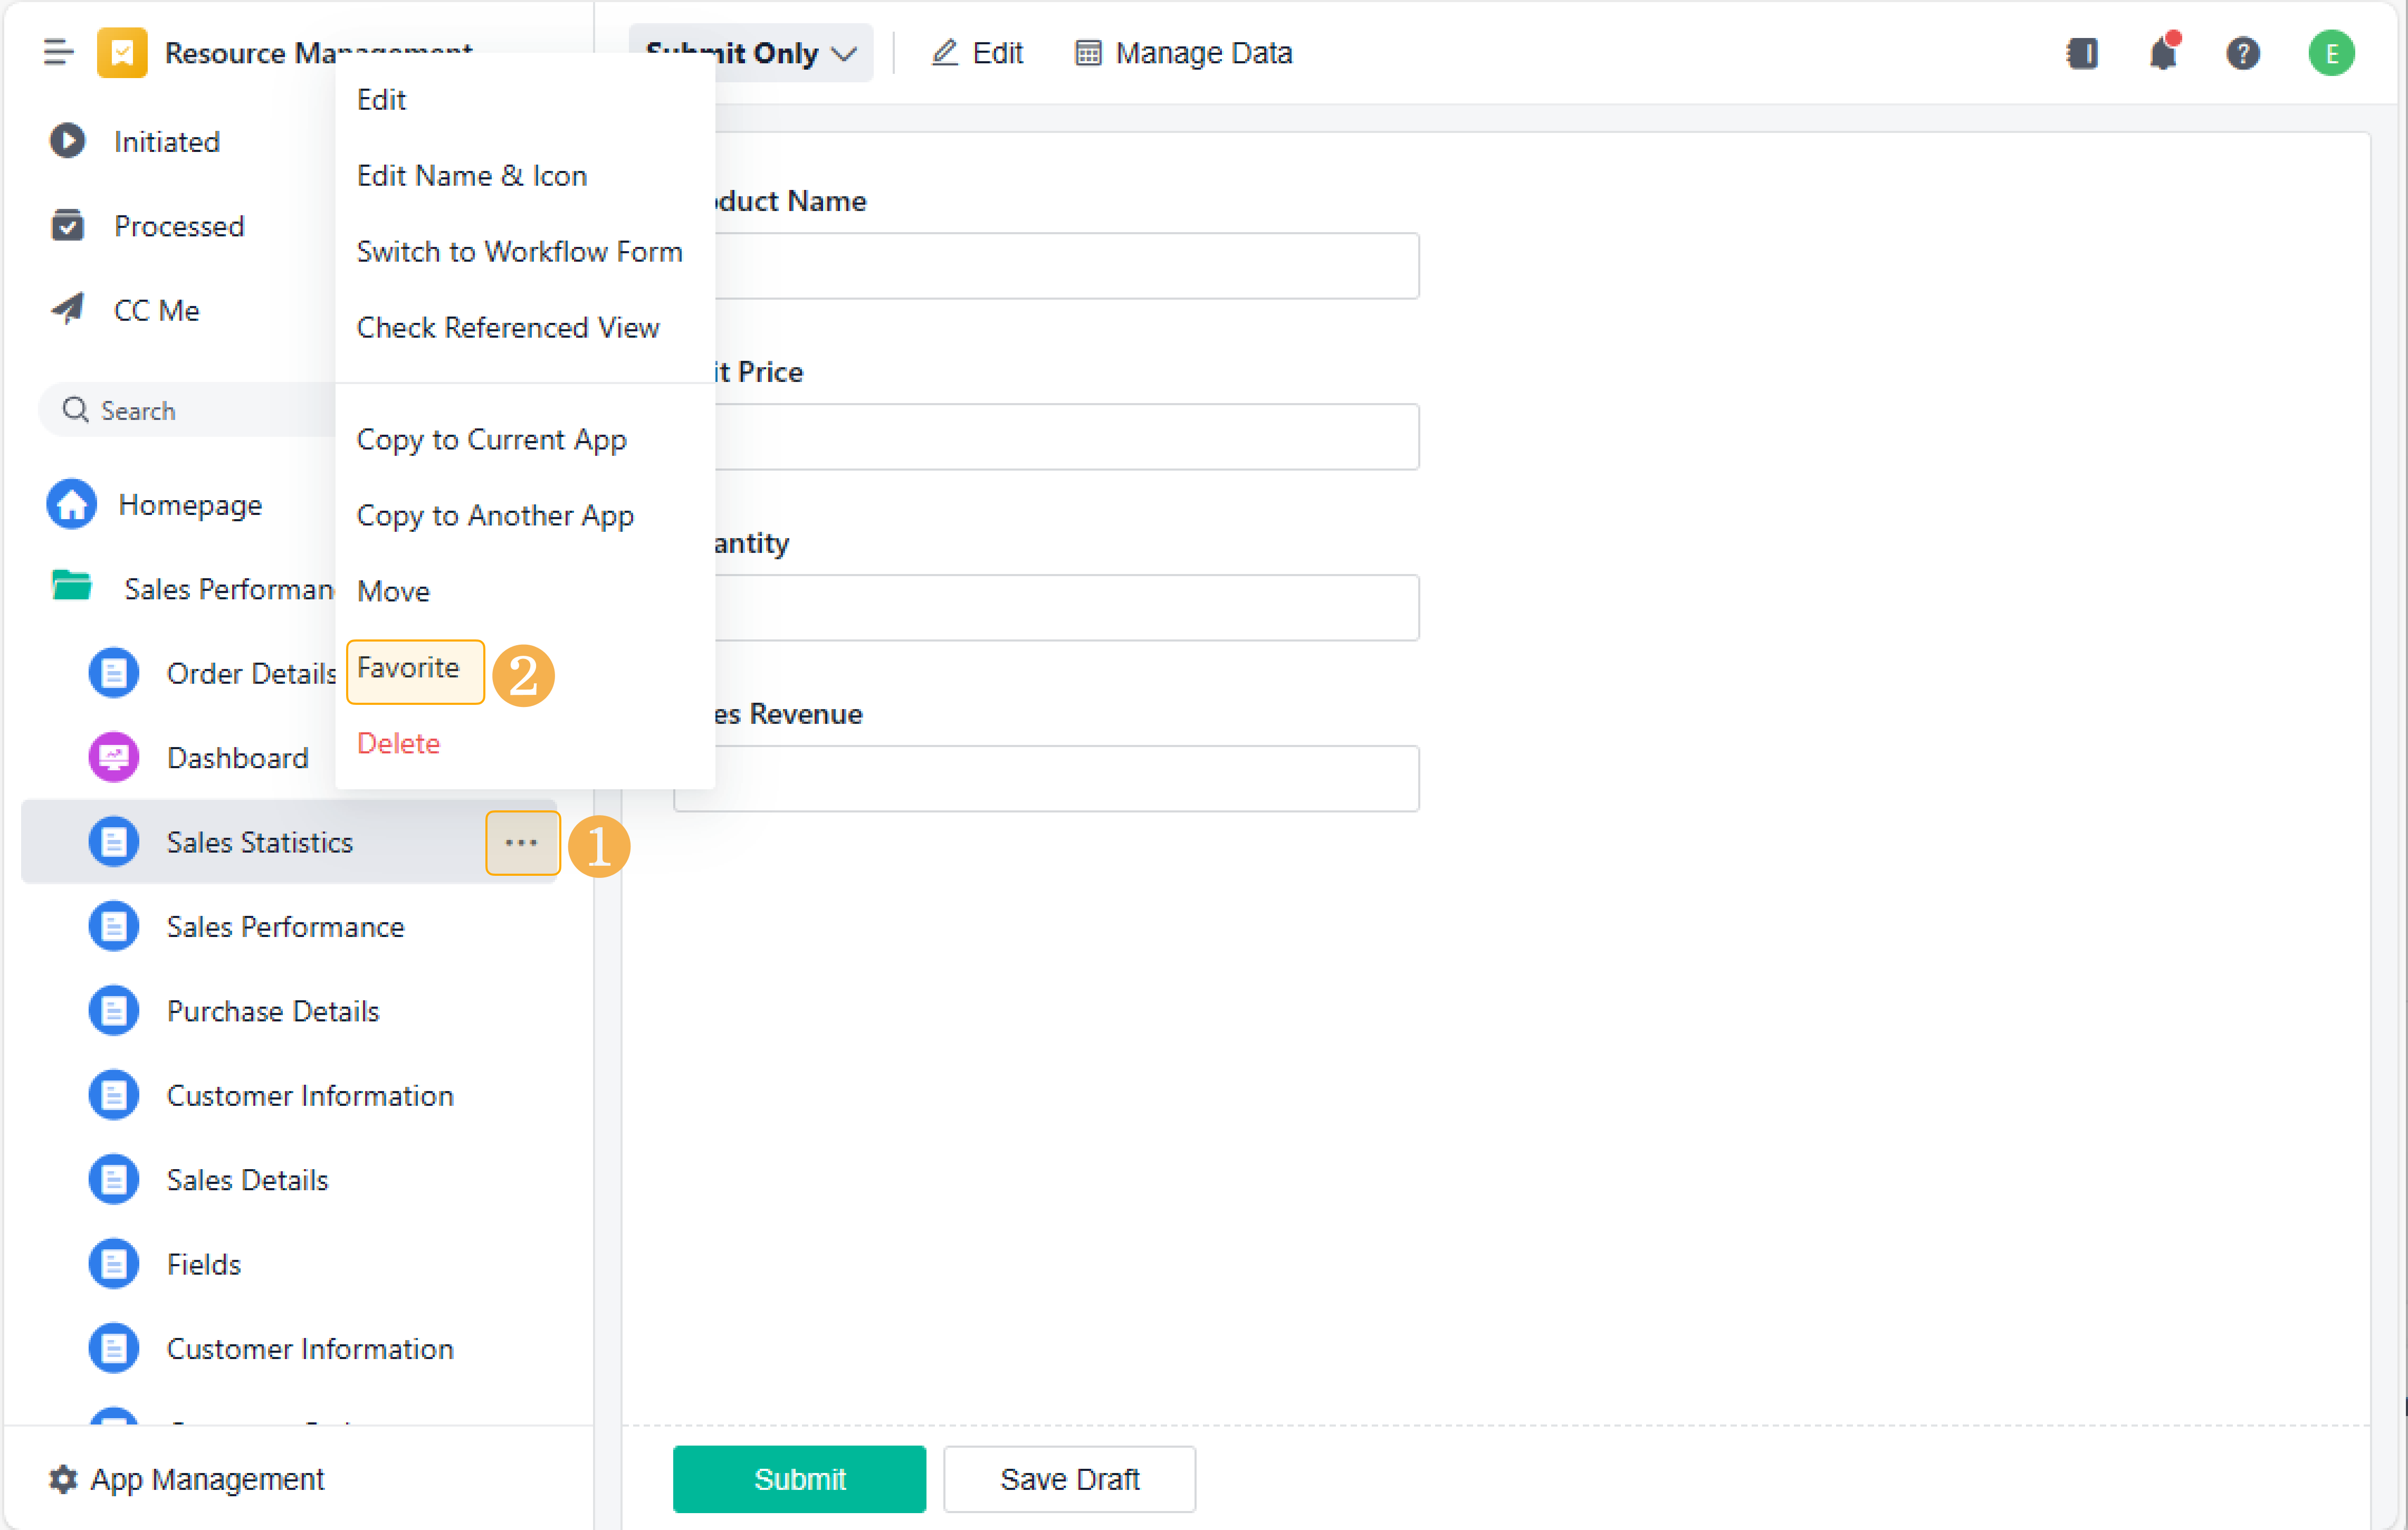Select Delete in the context menu
The width and height of the screenshot is (2408, 1530).
(x=398, y=743)
